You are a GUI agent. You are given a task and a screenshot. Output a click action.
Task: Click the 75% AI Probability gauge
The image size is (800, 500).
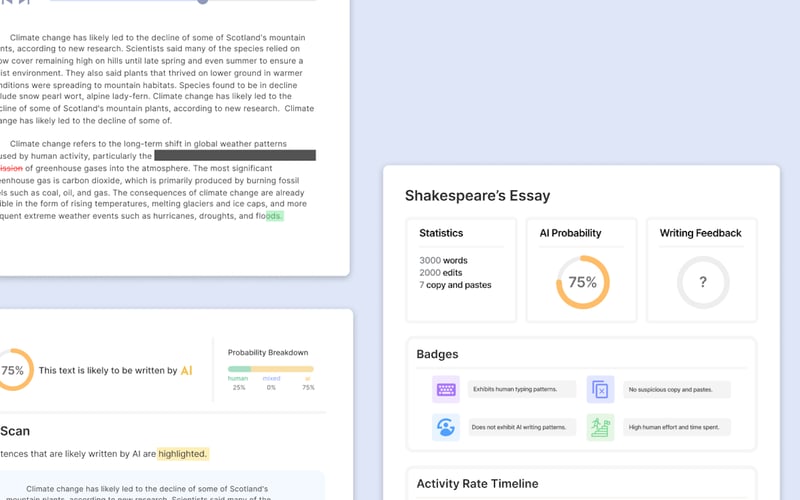[x=583, y=282]
